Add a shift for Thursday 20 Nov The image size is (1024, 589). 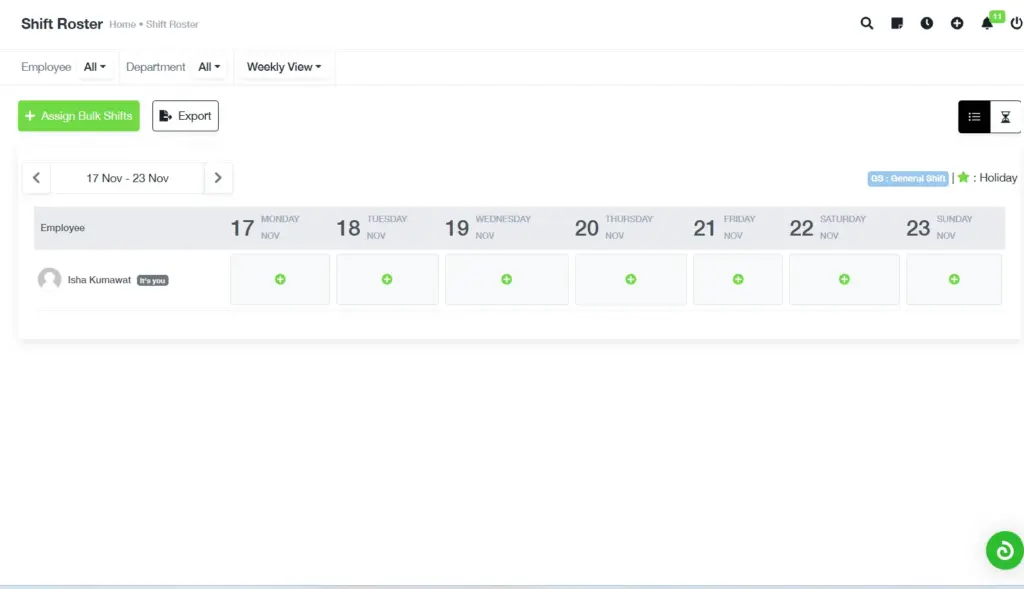[x=630, y=279]
